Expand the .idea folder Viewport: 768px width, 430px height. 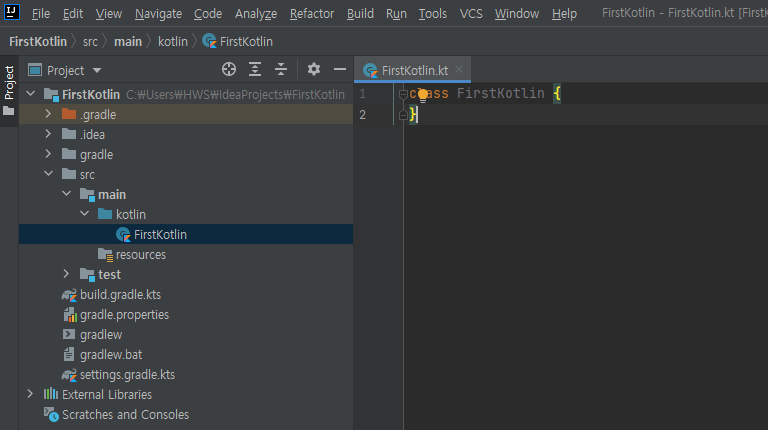coord(48,134)
